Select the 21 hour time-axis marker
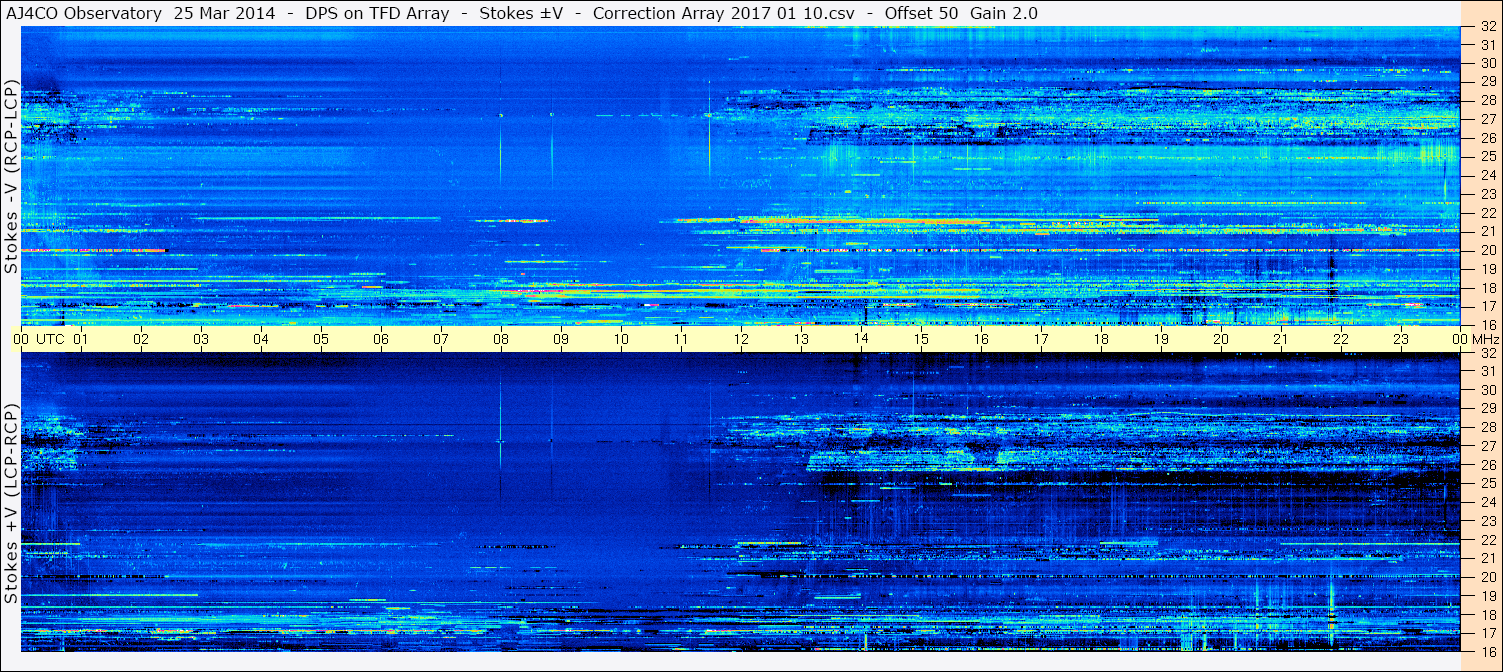Screen dimensions: 1503x672 click(x=1281, y=339)
